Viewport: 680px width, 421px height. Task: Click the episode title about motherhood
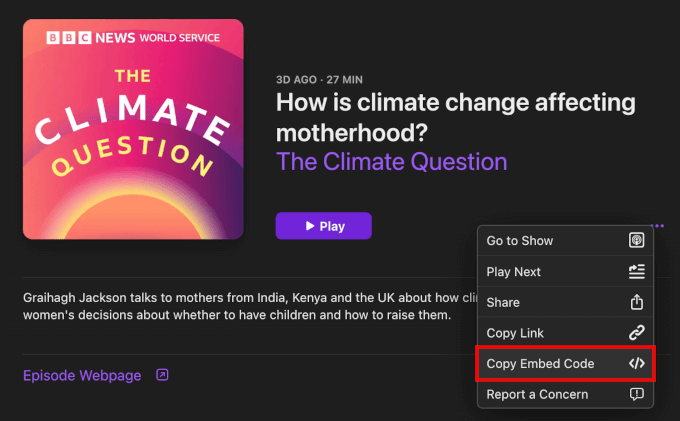[455, 117]
